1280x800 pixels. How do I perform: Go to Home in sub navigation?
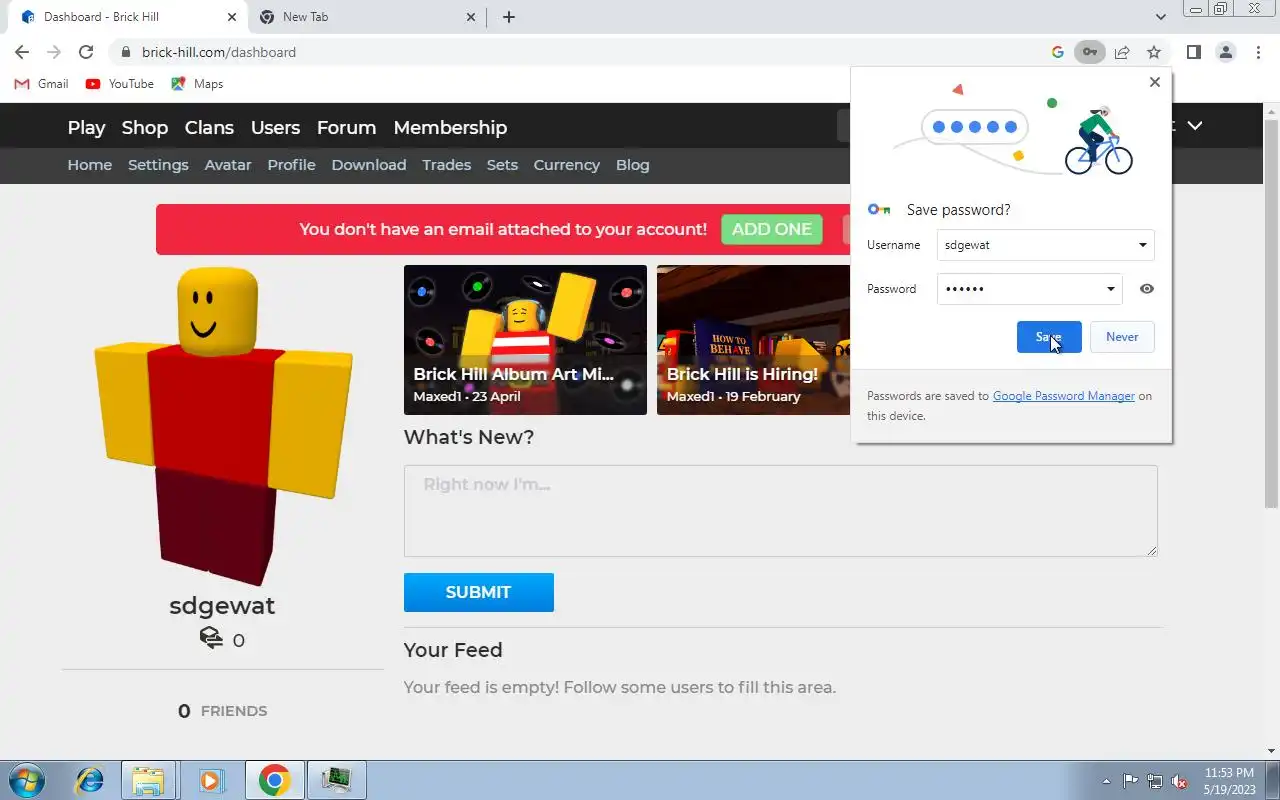pos(90,165)
